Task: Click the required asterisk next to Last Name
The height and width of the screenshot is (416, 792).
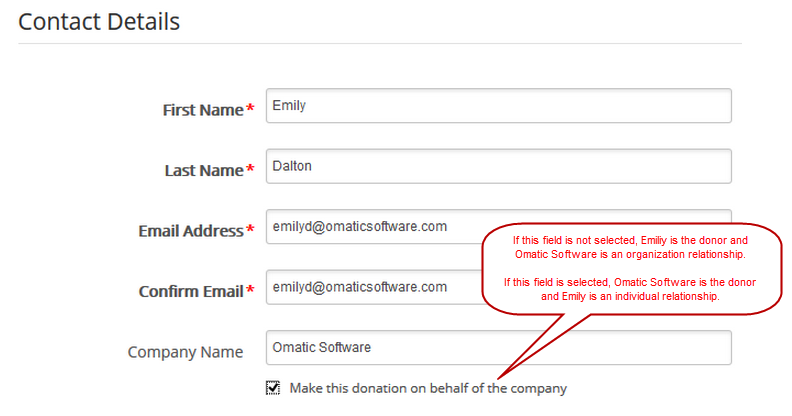Action: coord(250,169)
